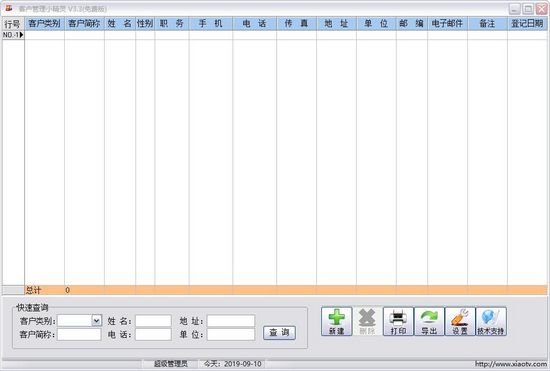
Task: Focus the 客户简称 query input field
Action: pyautogui.click(x=79, y=334)
